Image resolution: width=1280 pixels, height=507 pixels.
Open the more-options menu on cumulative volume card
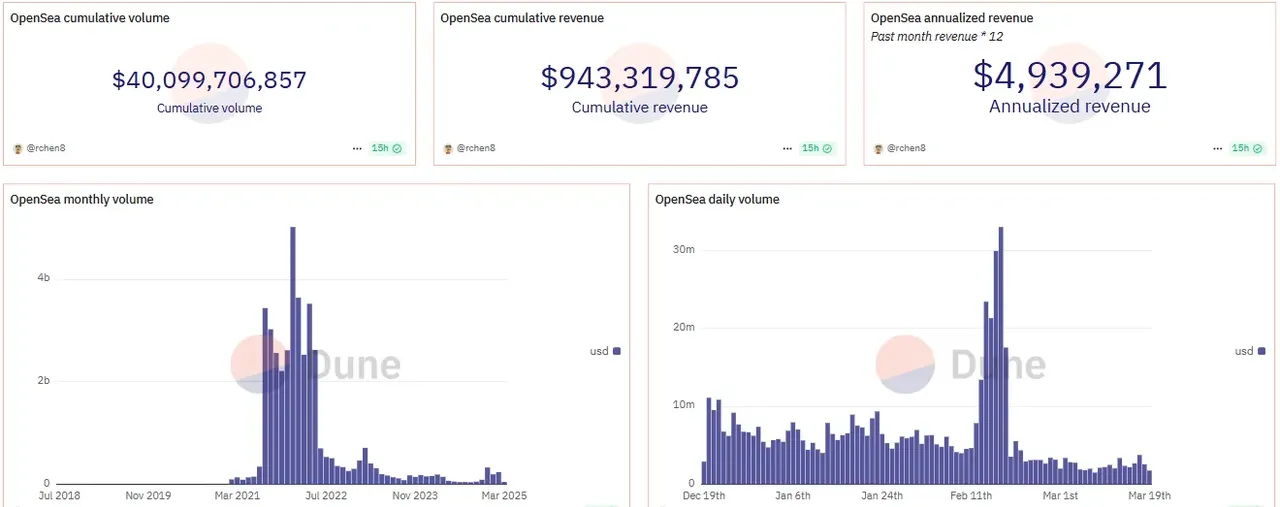coord(357,148)
